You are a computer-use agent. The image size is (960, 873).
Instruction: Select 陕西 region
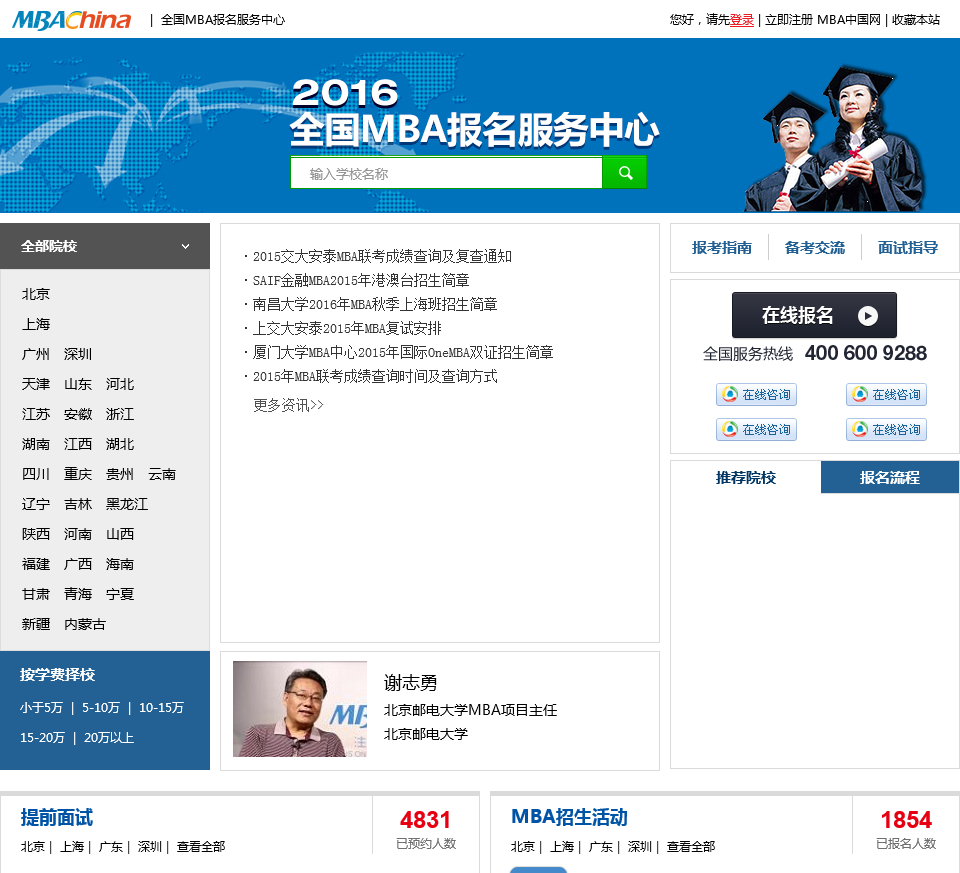(36, 534)
